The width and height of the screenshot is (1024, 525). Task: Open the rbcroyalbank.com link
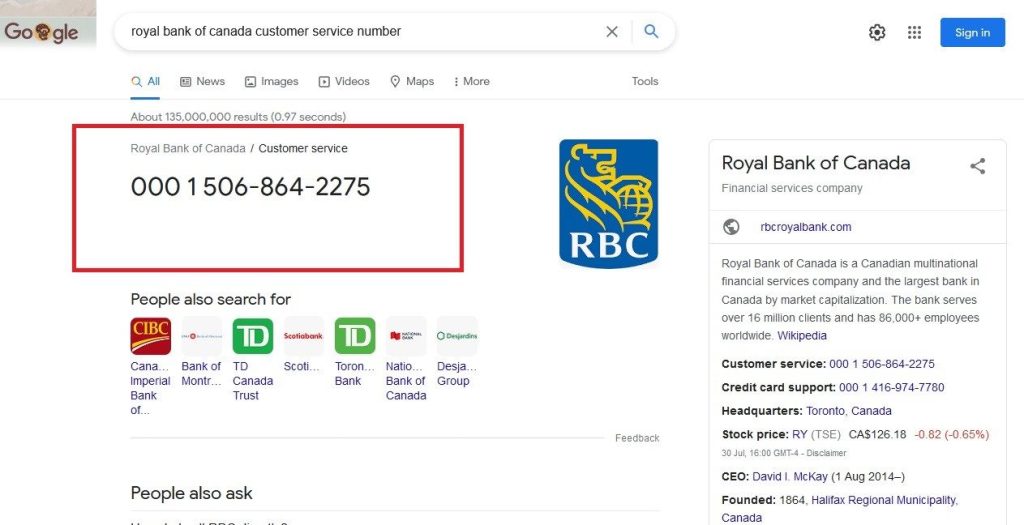[806, 227]
